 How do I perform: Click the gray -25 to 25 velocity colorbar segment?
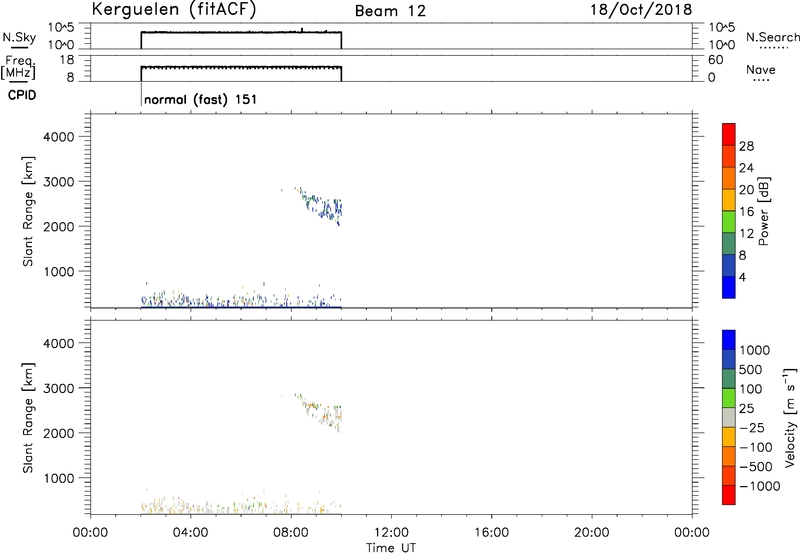[729, 418]
